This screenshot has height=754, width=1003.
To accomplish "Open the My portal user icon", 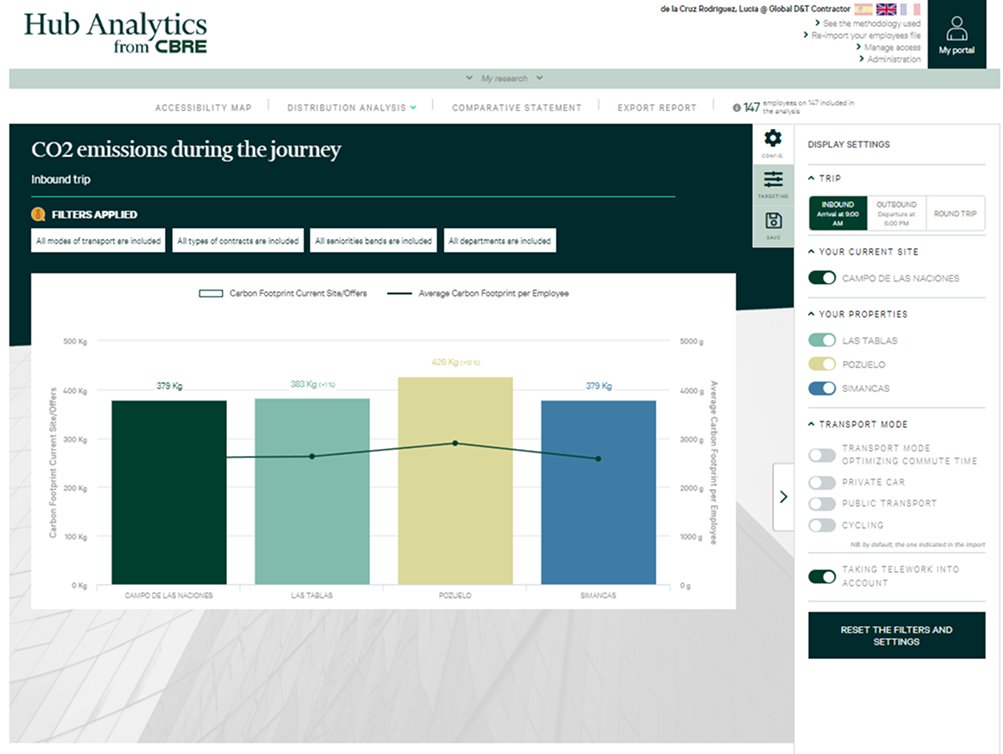I will click(x=956, y=29).
